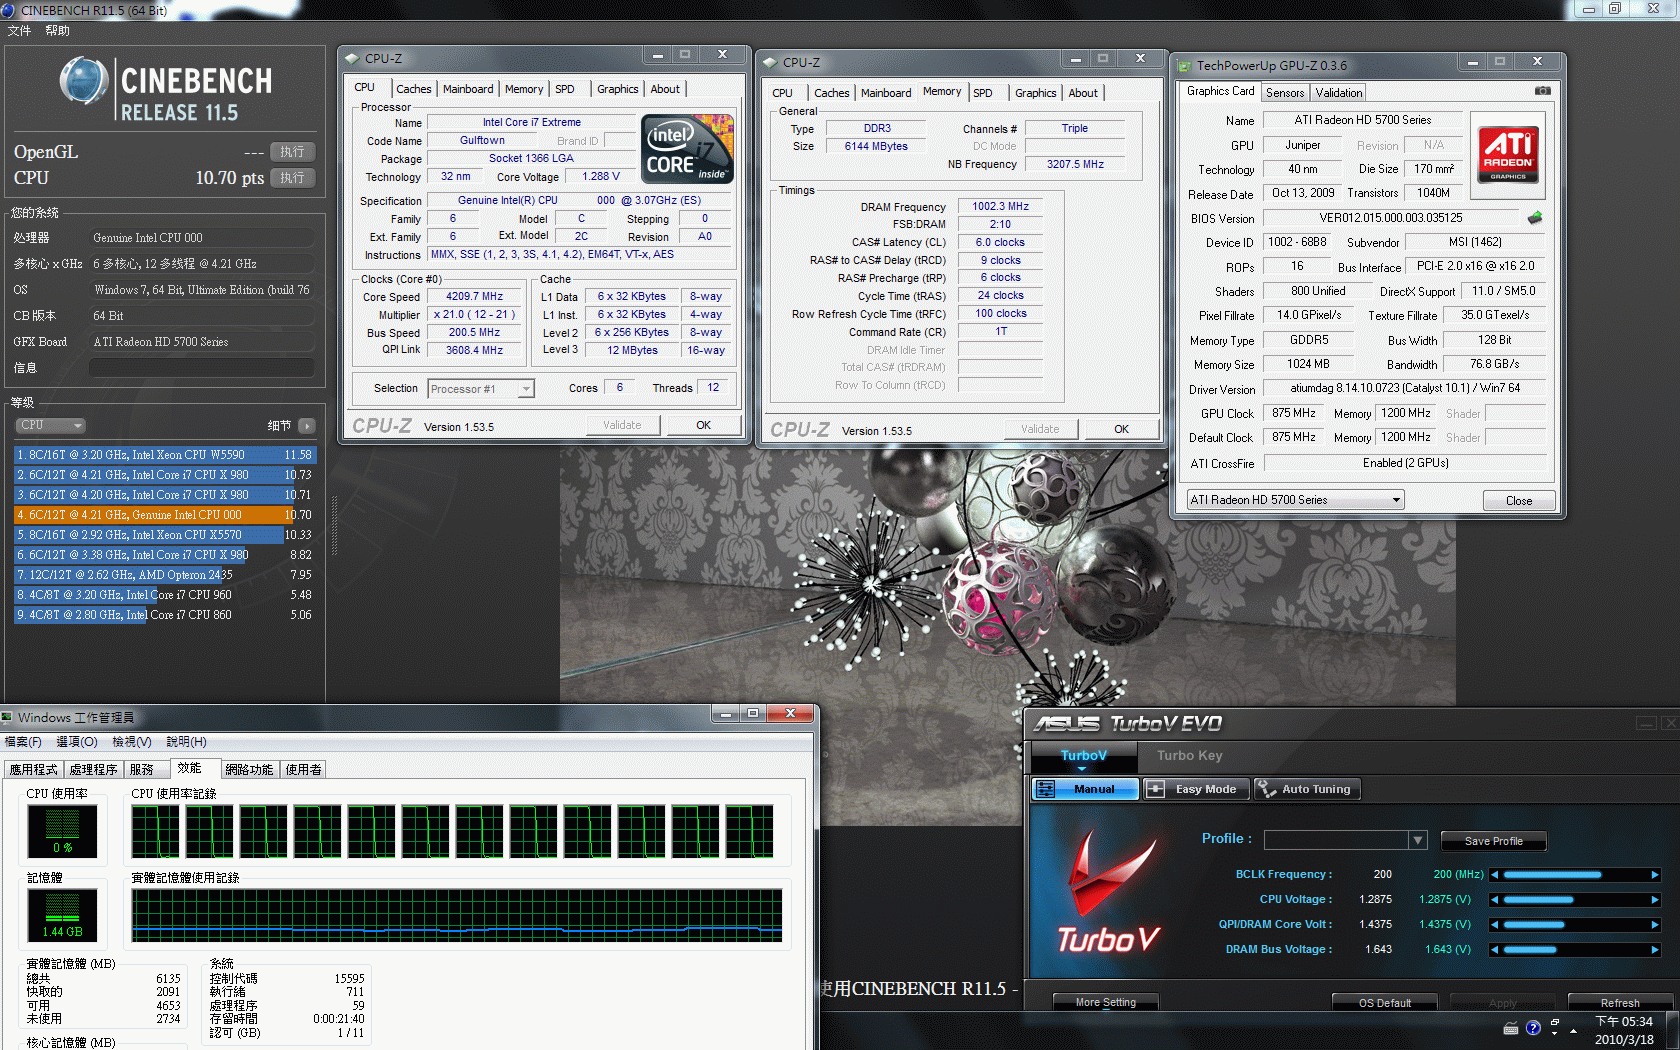Open the Validation tab in GPU-Z
Image resolution: width=1680 pixels, height=1050 pixels.
tap(1338, 93)
